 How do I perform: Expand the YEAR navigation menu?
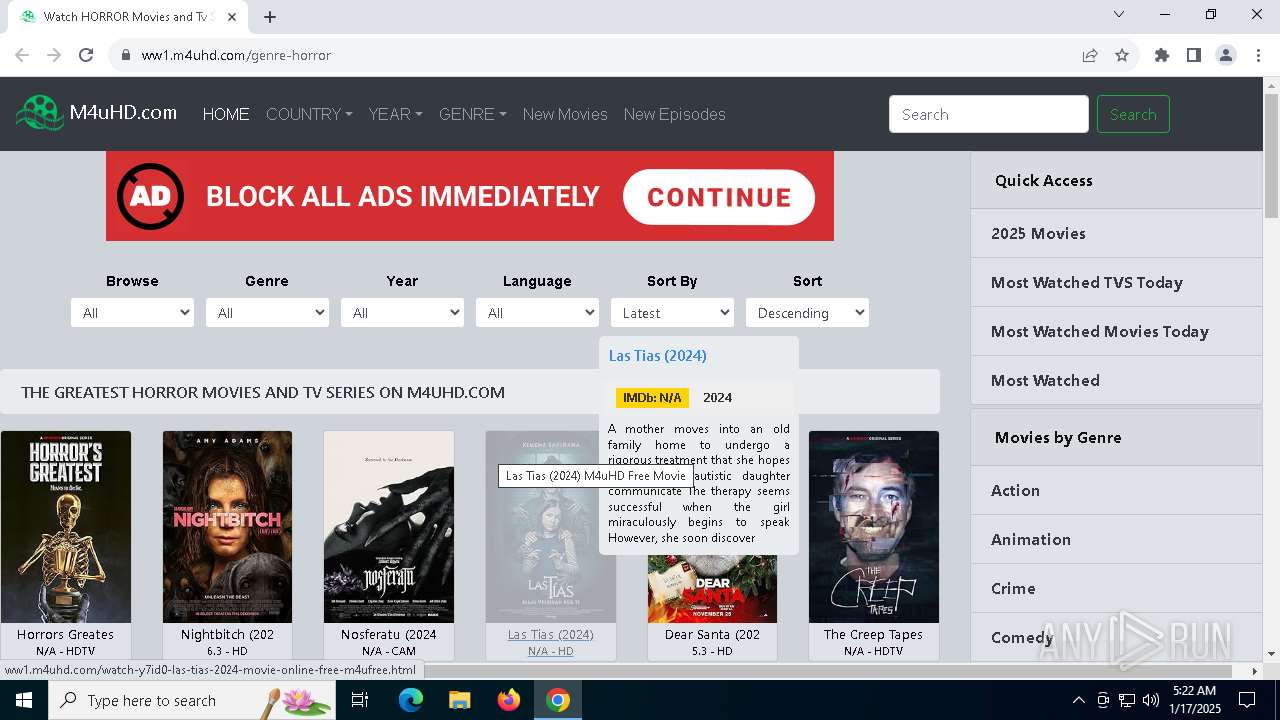tap(395, 114)
